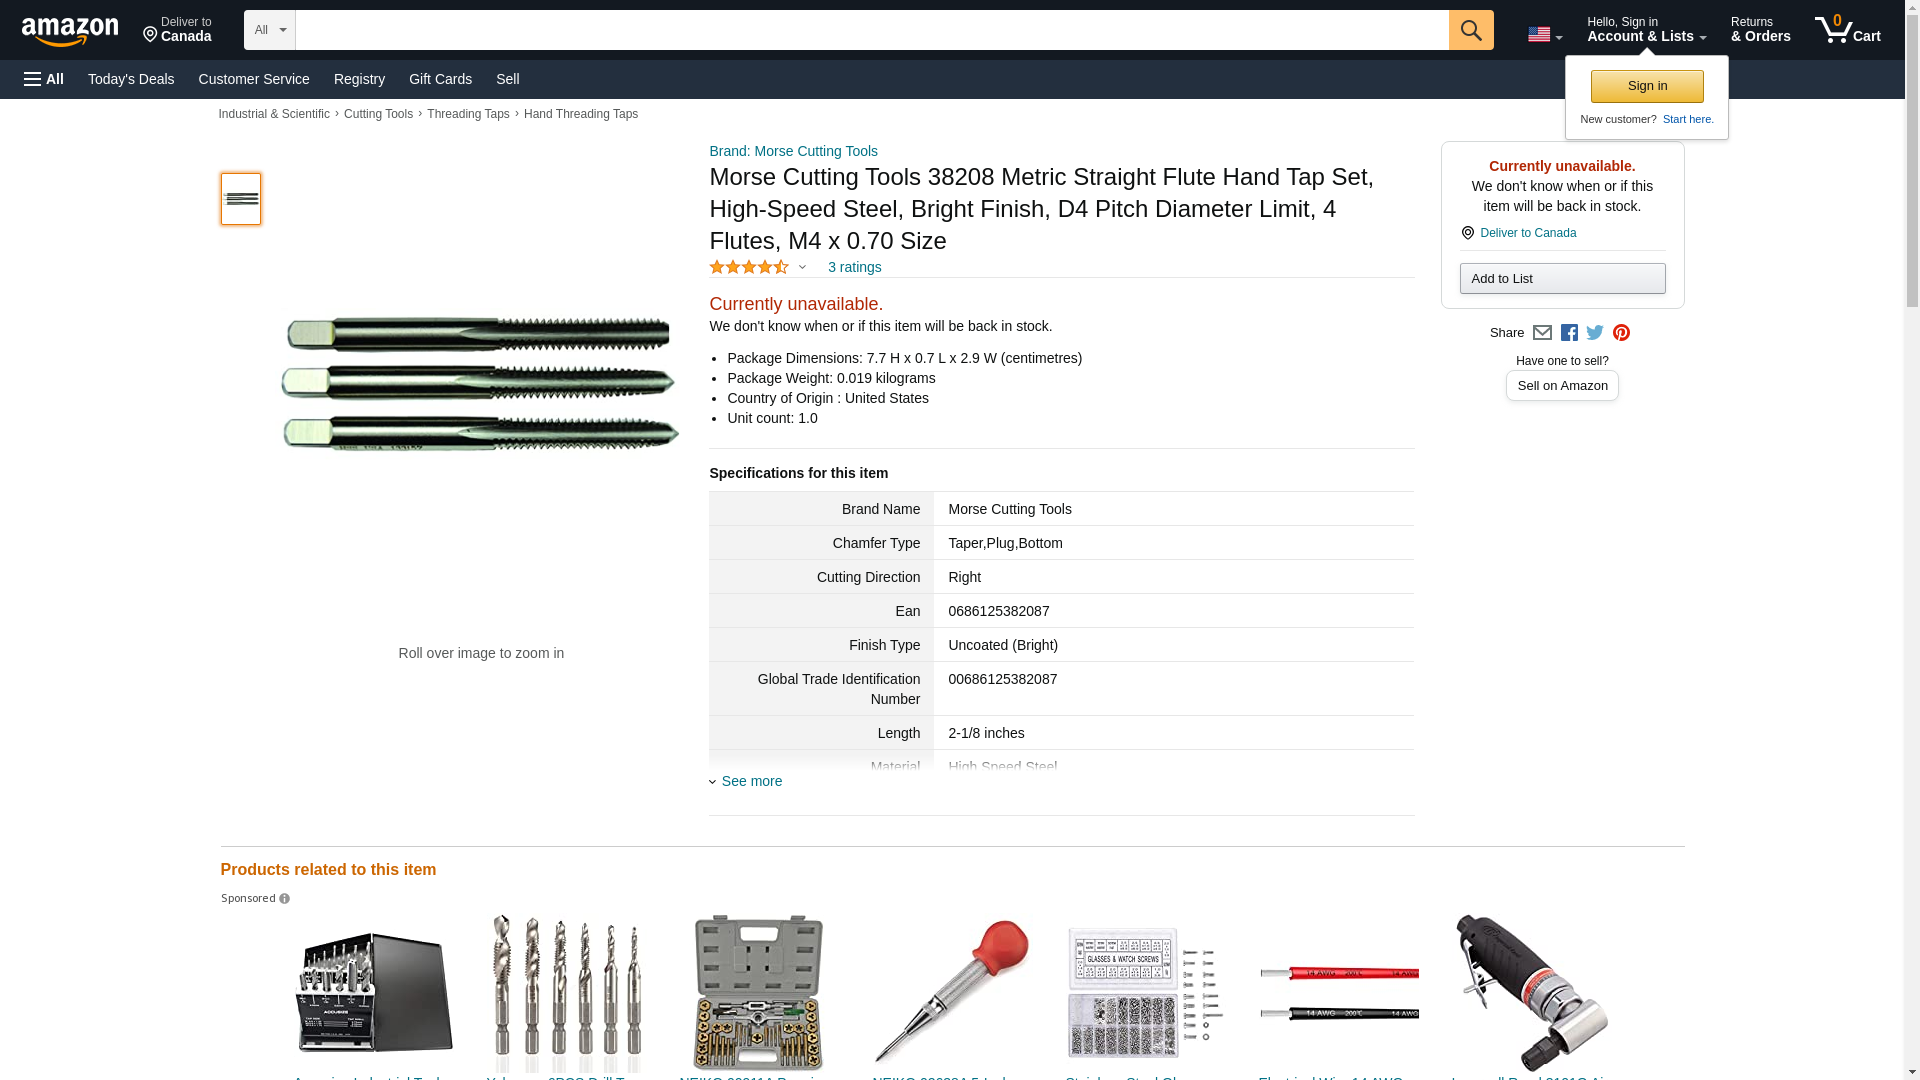Share product on Pinterest icon

coord(1621,333)
